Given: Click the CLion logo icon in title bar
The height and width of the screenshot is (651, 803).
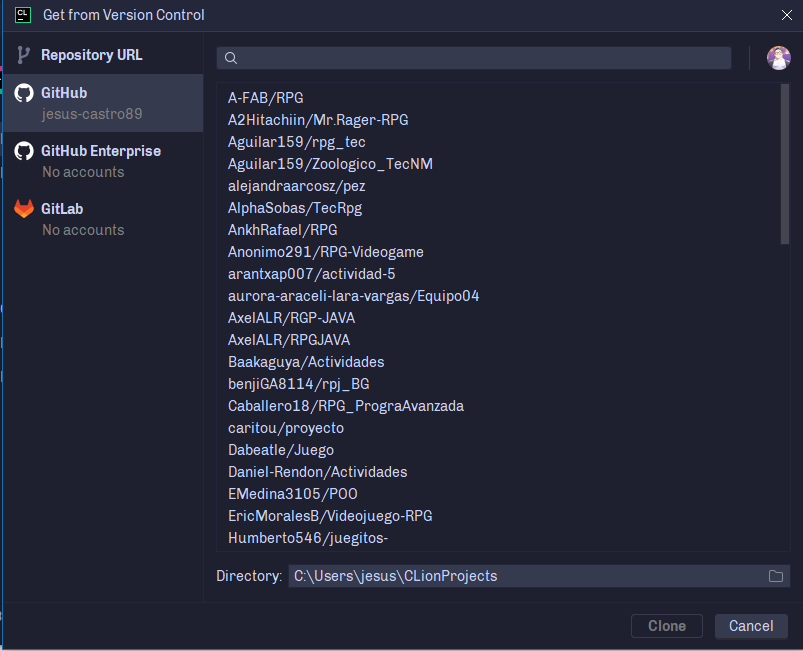Looking at the screenshot, I should pos(23,15).
